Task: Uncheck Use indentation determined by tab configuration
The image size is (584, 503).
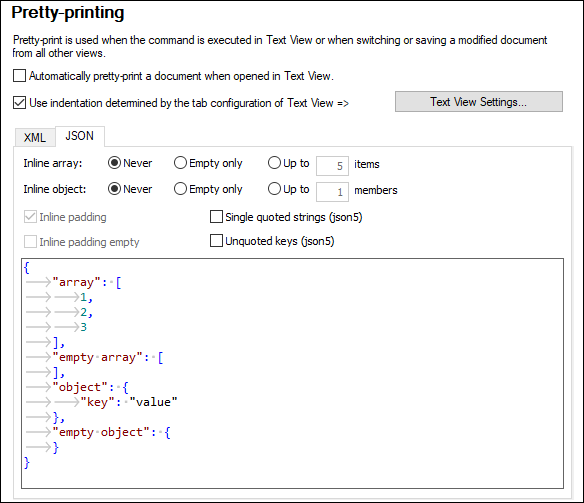Action: click(19, 102)
